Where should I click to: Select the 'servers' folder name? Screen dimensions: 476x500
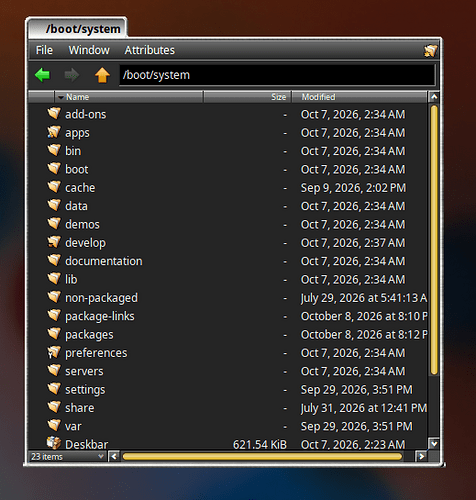coord(84,371)
